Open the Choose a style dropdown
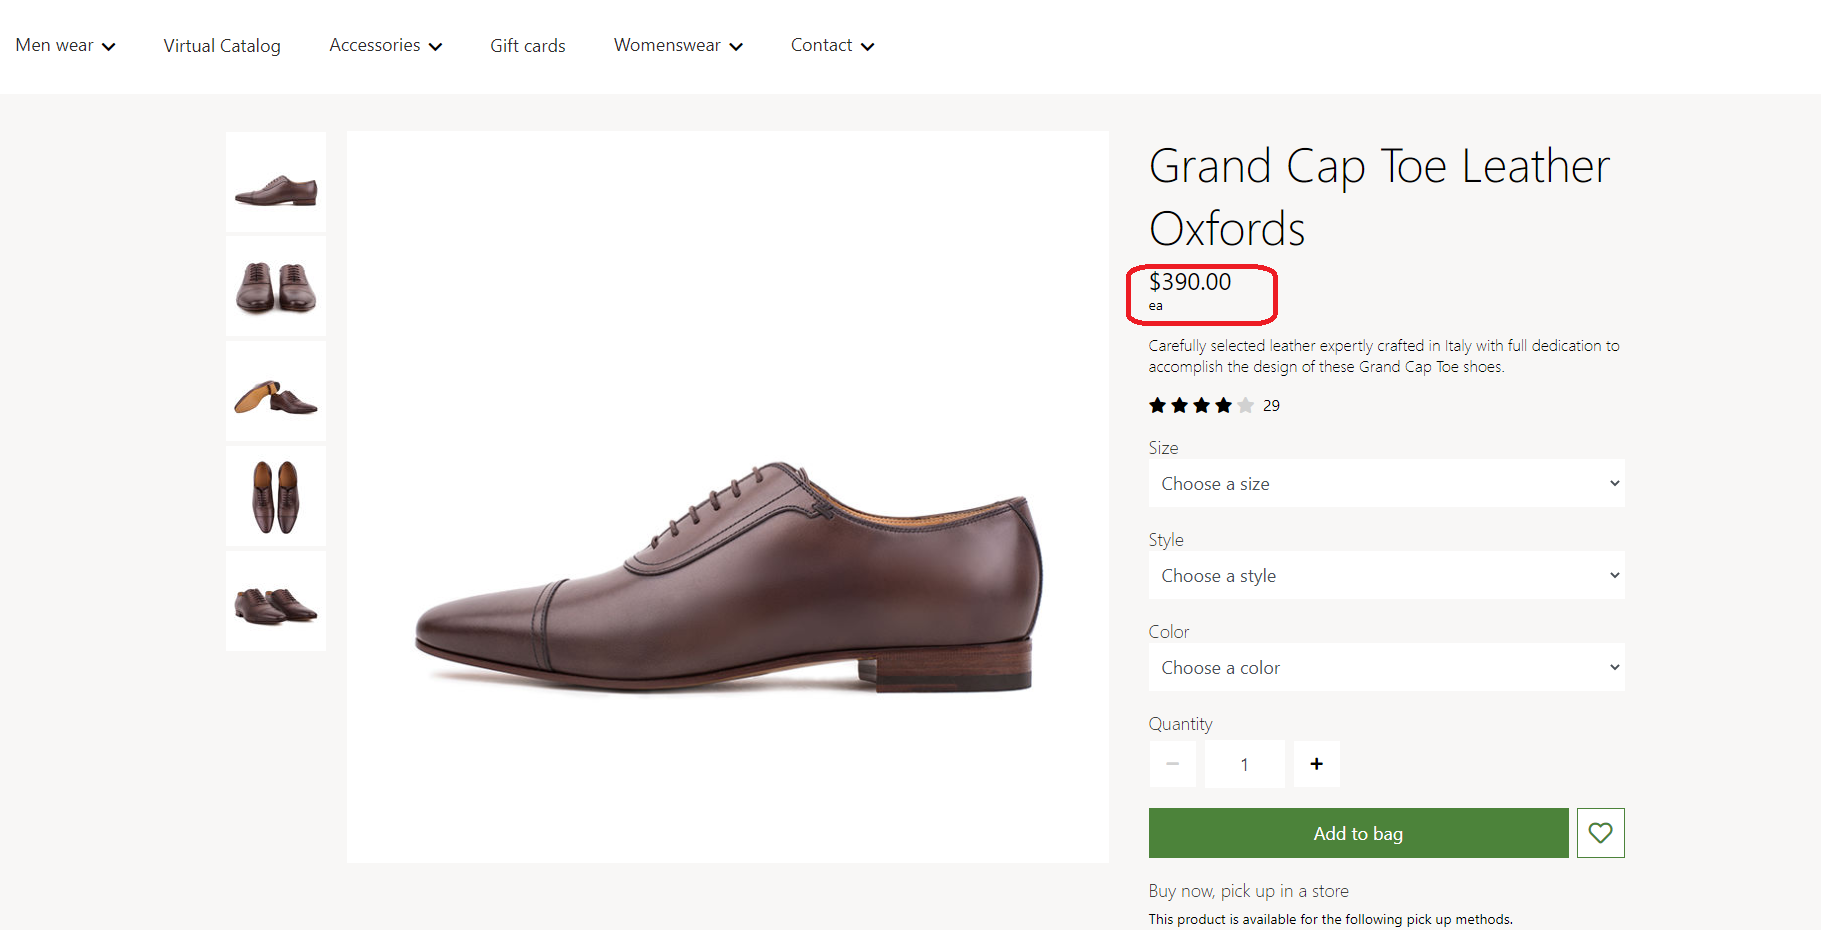1821x930 pixels. [1386, 576]
